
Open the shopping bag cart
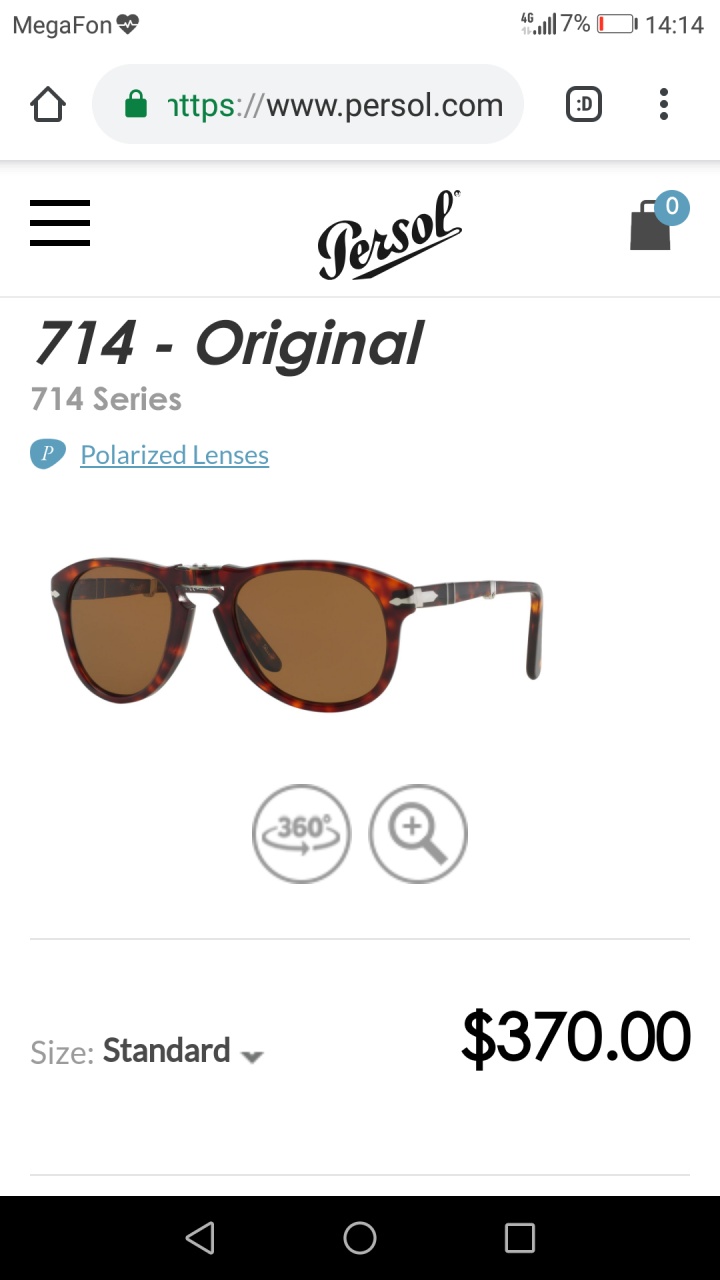coord(650,225)
